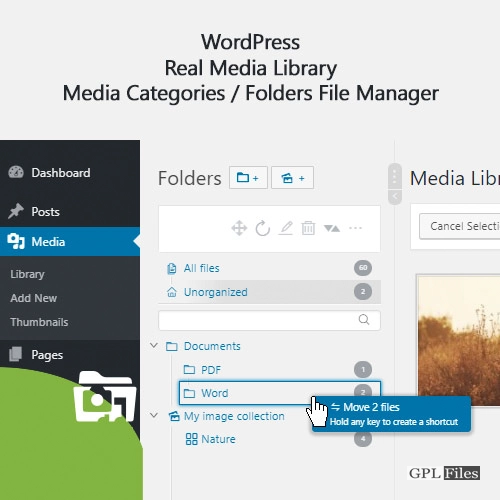Go to Media Library submenu
Viewport: 500px width, 500px height.
[27, 274]
